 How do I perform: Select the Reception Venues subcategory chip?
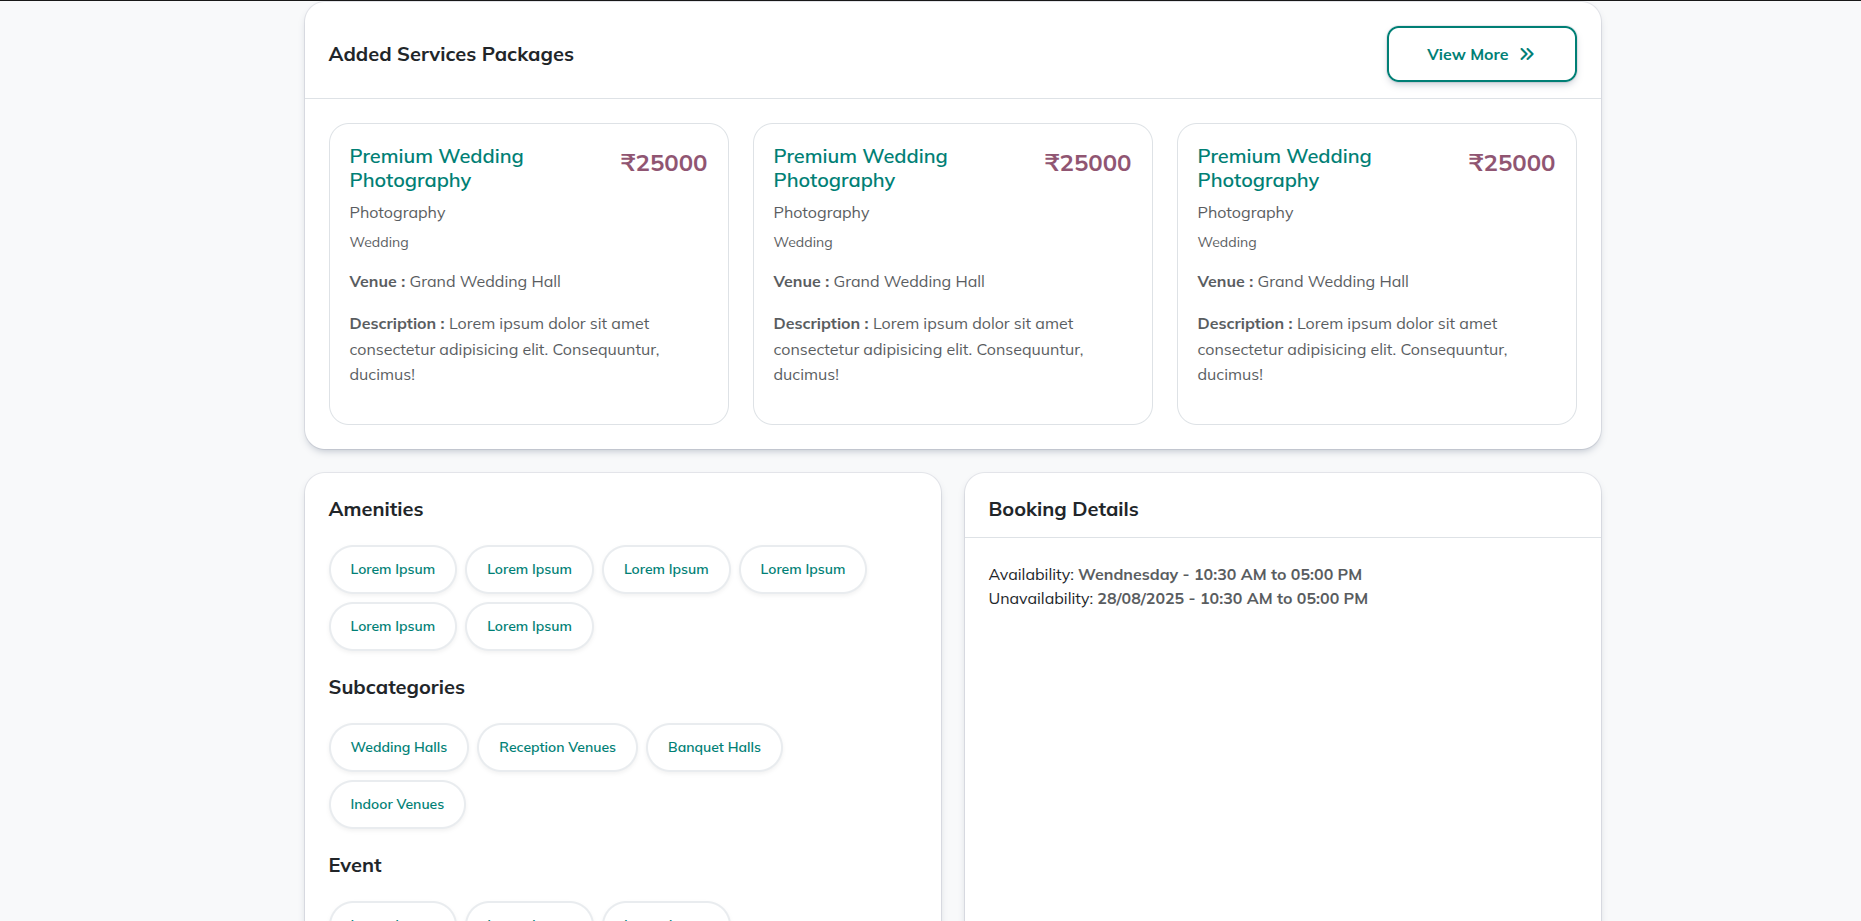point(557,747)
